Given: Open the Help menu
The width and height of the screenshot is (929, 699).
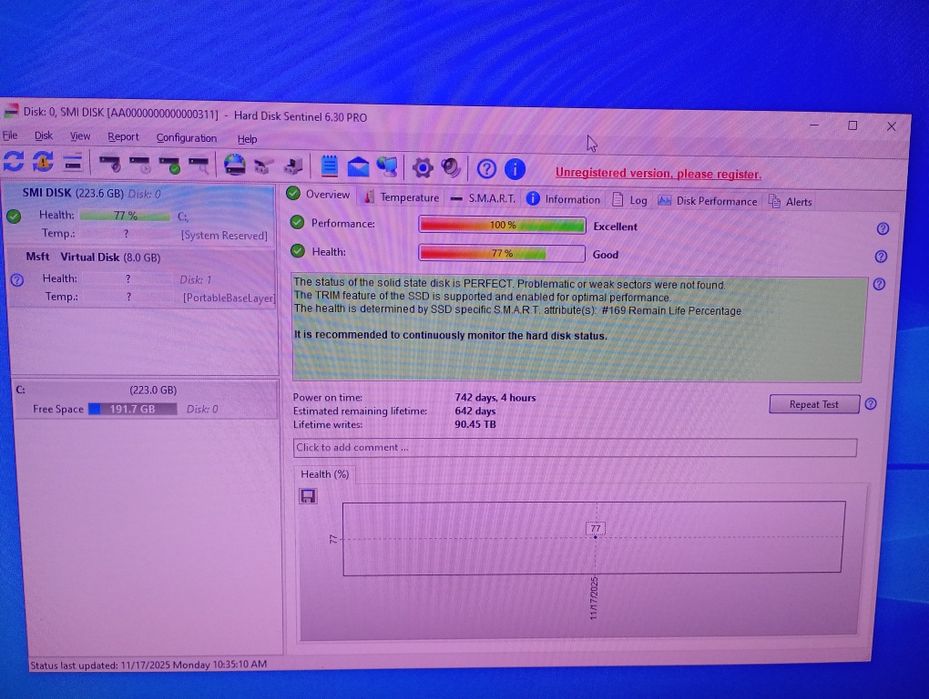Looking at the screenshot, I should (x=247, y=139).
